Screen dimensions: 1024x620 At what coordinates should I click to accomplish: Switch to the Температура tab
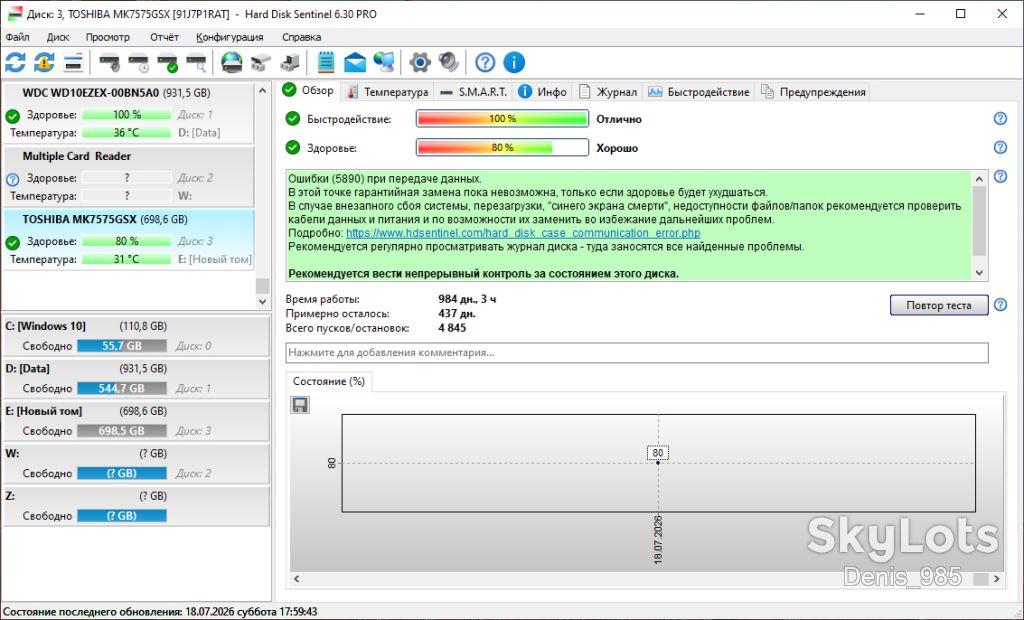(387, 92)
